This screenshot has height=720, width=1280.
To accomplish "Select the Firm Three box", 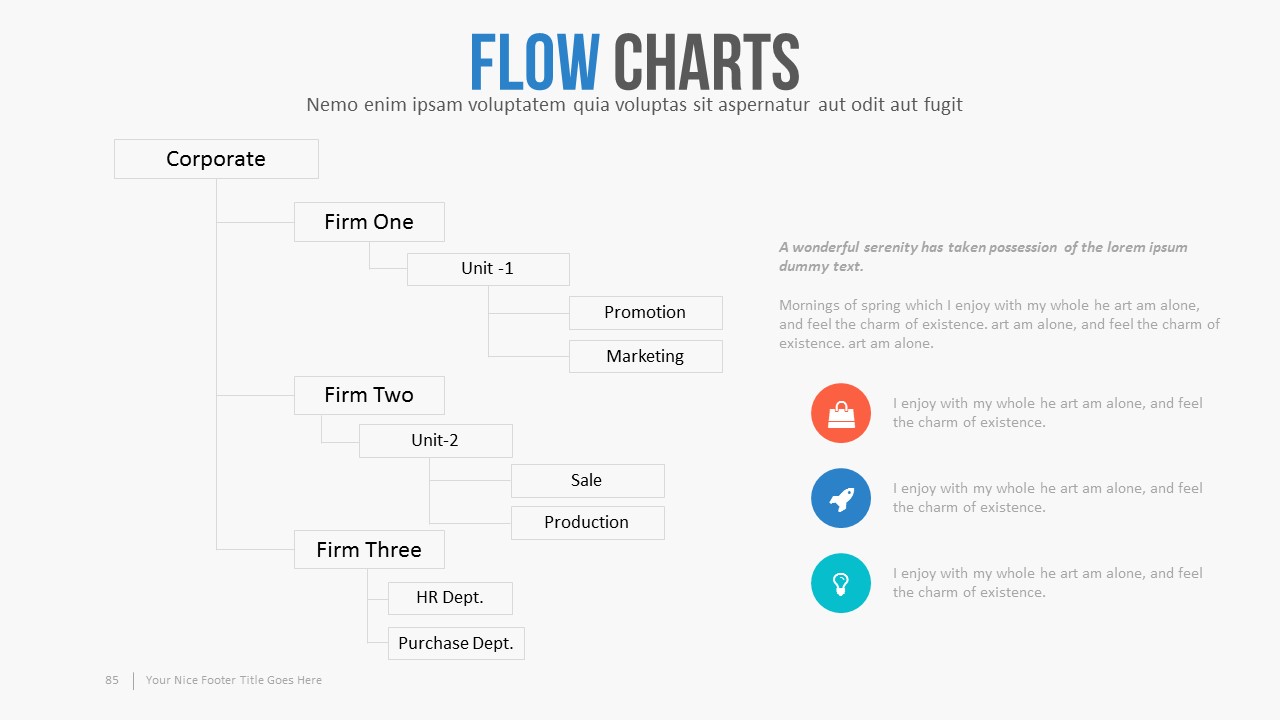I will click(369, 550).
